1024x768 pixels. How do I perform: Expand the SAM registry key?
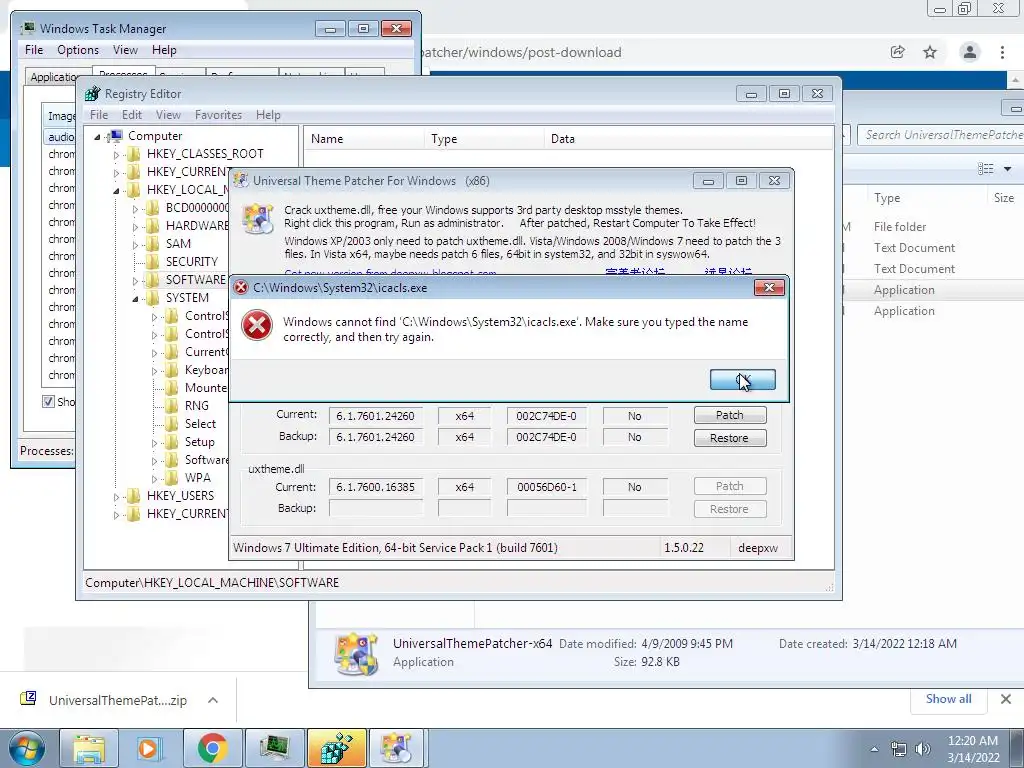coord(135,245)
